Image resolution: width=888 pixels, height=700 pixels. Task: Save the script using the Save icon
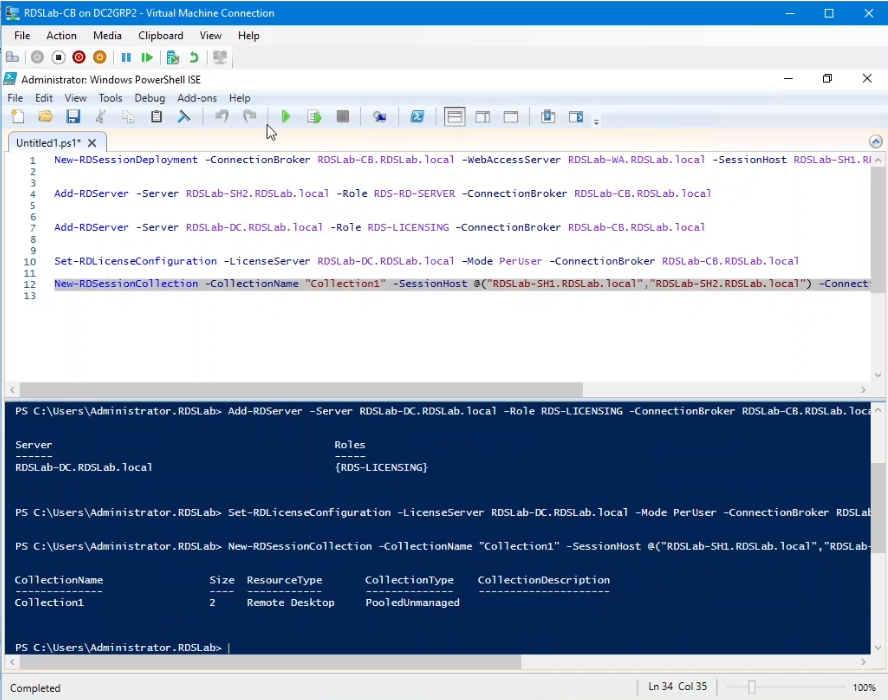(72, 116)
